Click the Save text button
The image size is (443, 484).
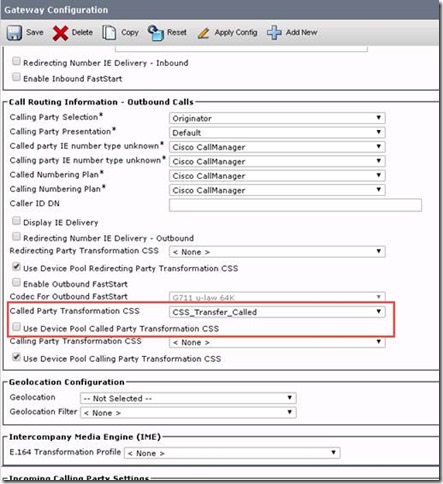coord(35,32)
